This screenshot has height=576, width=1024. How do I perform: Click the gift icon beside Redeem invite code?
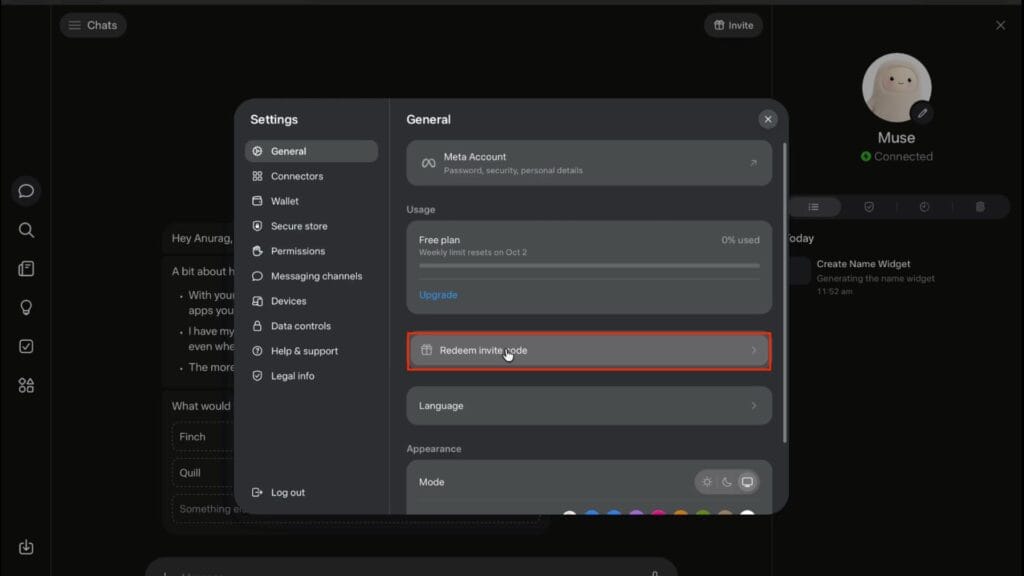[x=426, y=350]
